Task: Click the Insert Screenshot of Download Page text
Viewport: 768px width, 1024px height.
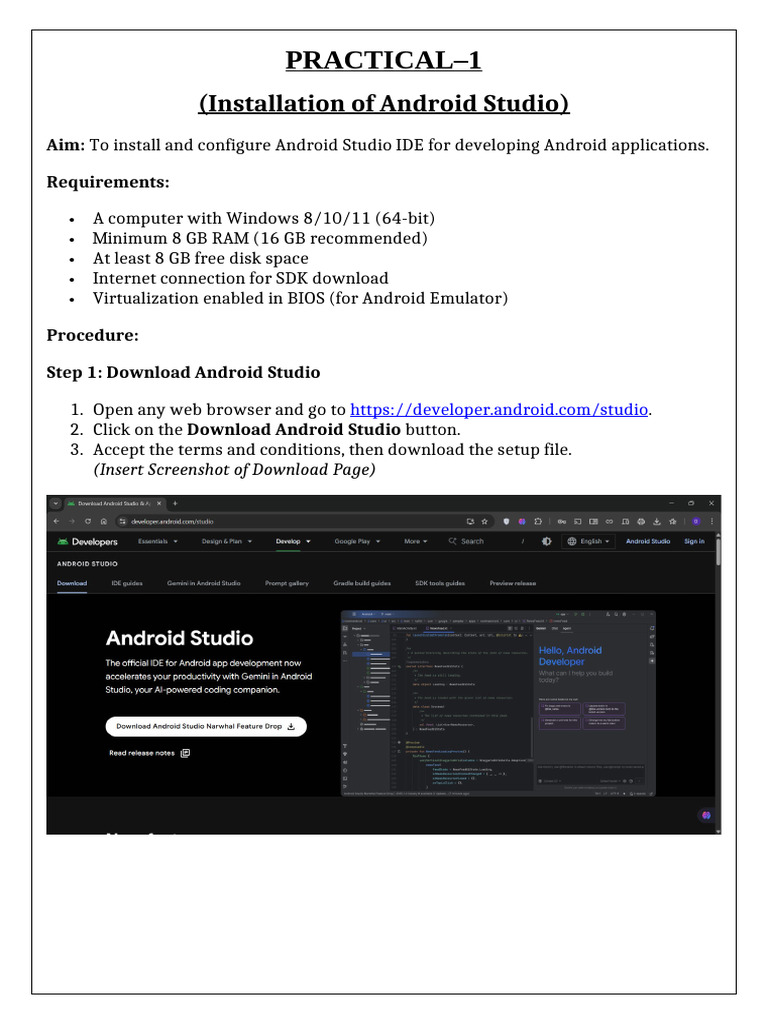Action: click(x=234, y=470)
